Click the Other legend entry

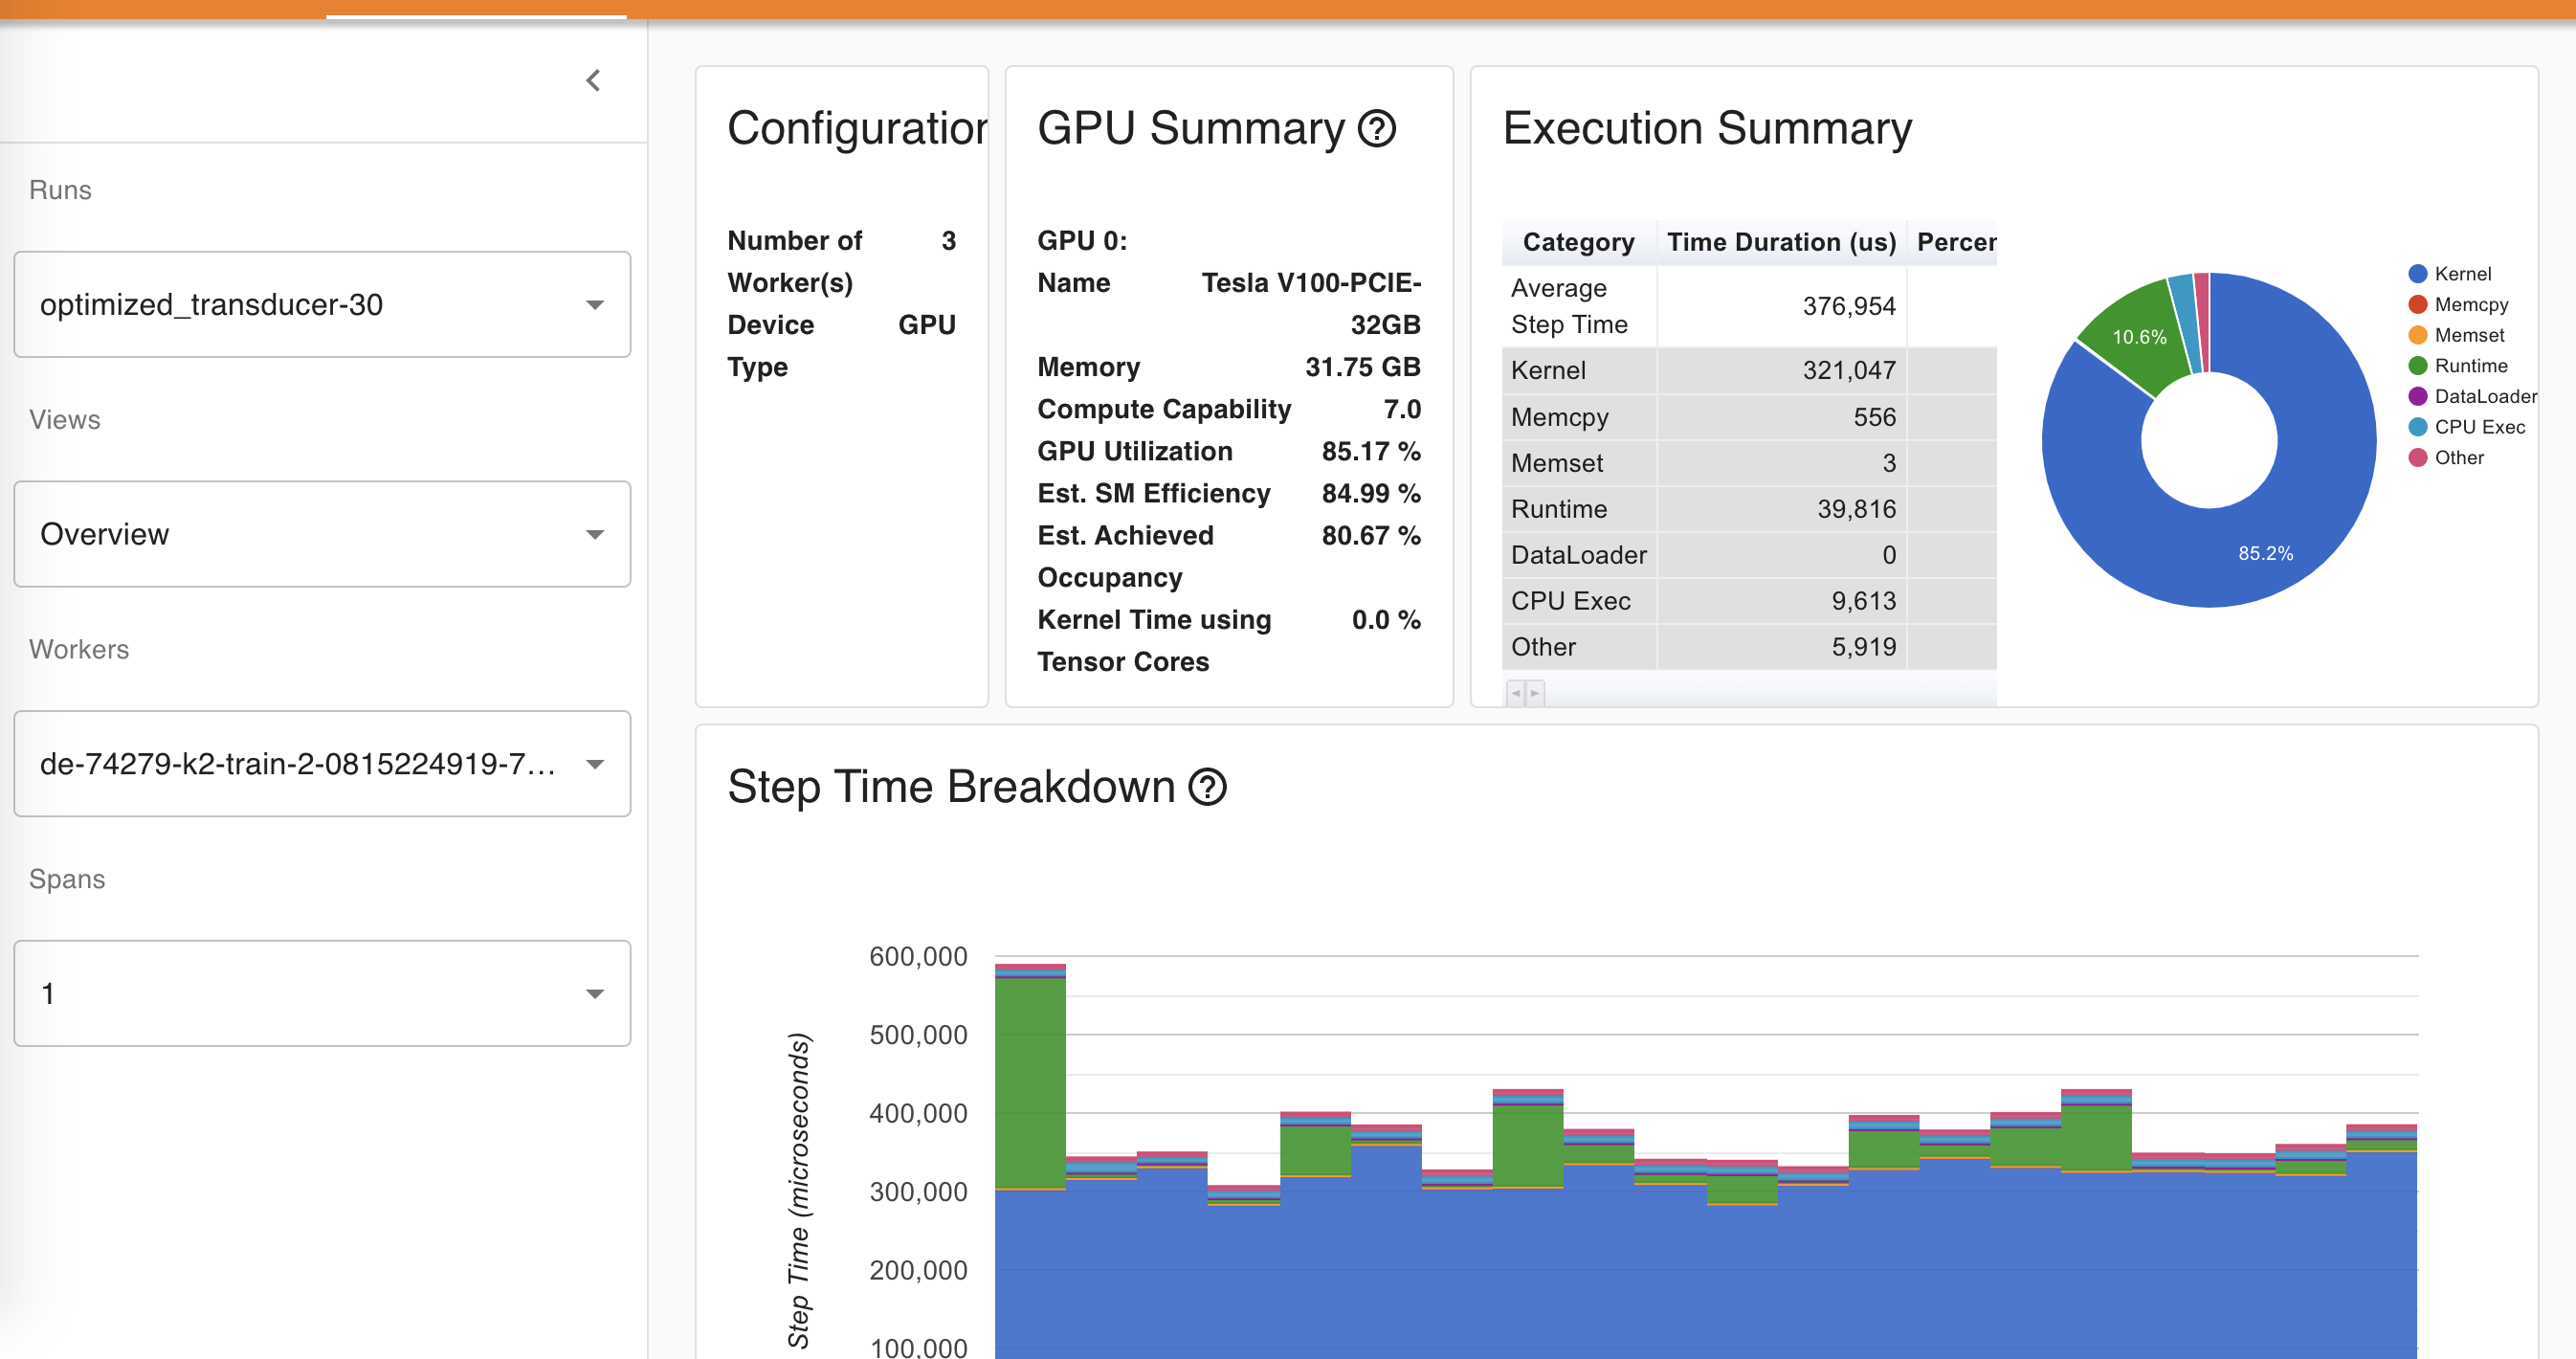point(2458,458)
